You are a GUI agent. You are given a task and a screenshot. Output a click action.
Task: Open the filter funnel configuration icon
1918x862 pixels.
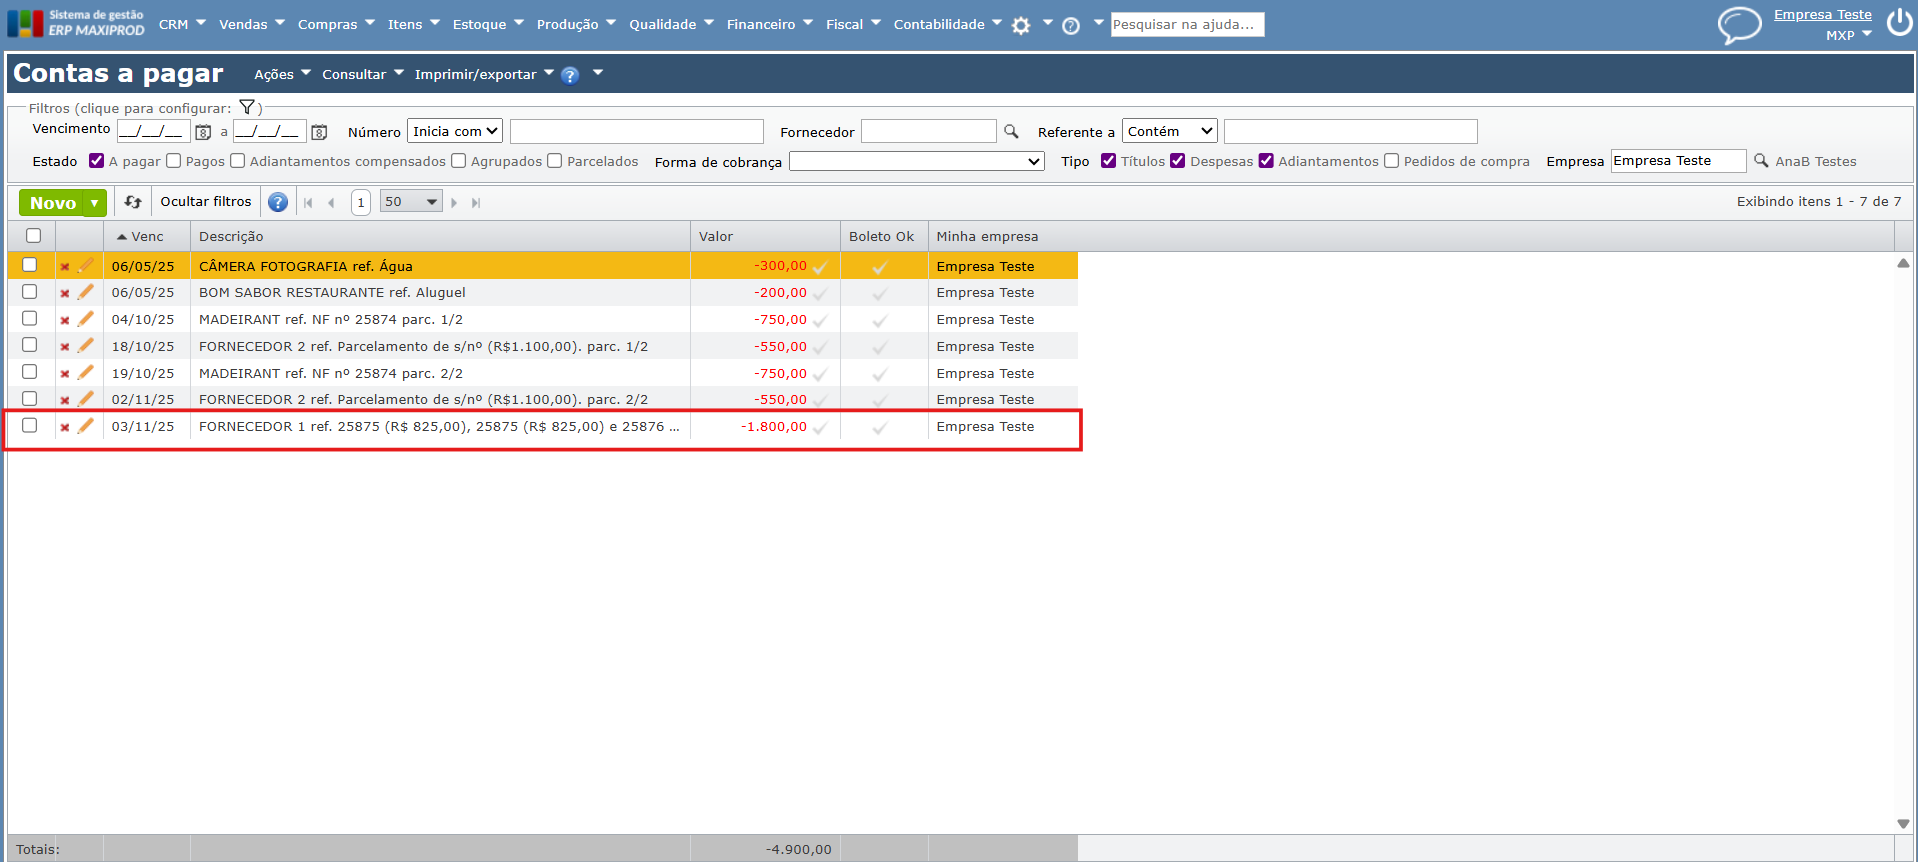pyautogui.click(x=247, y=107)
